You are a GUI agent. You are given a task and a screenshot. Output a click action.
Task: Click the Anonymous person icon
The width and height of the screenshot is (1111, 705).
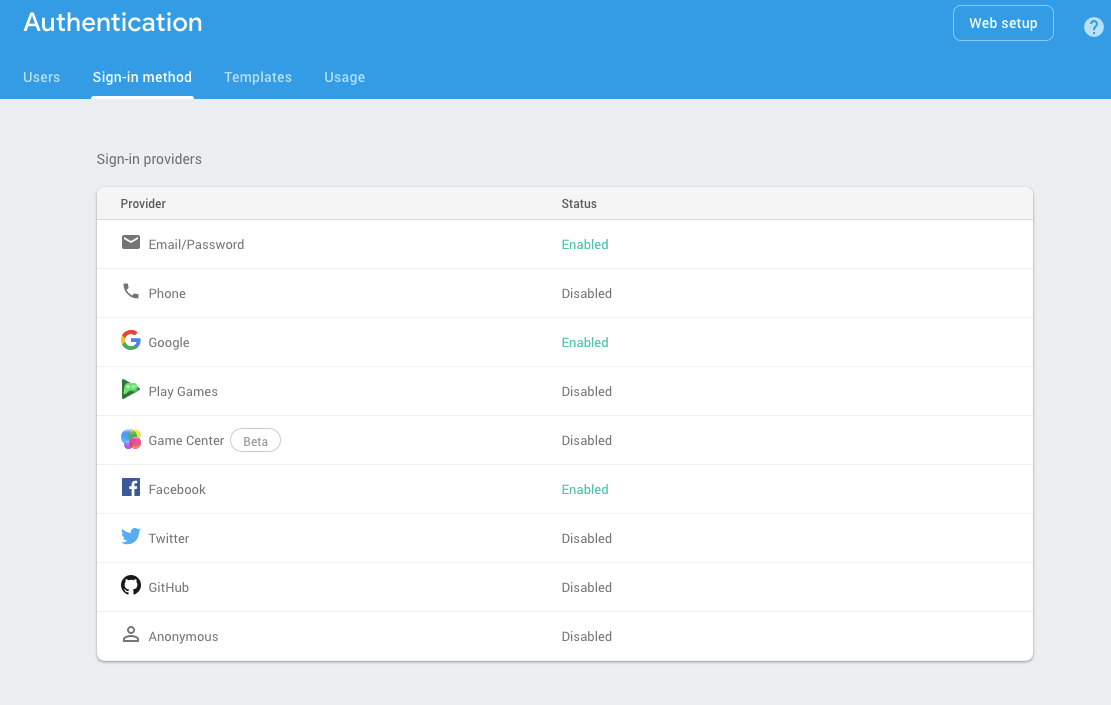130,634
